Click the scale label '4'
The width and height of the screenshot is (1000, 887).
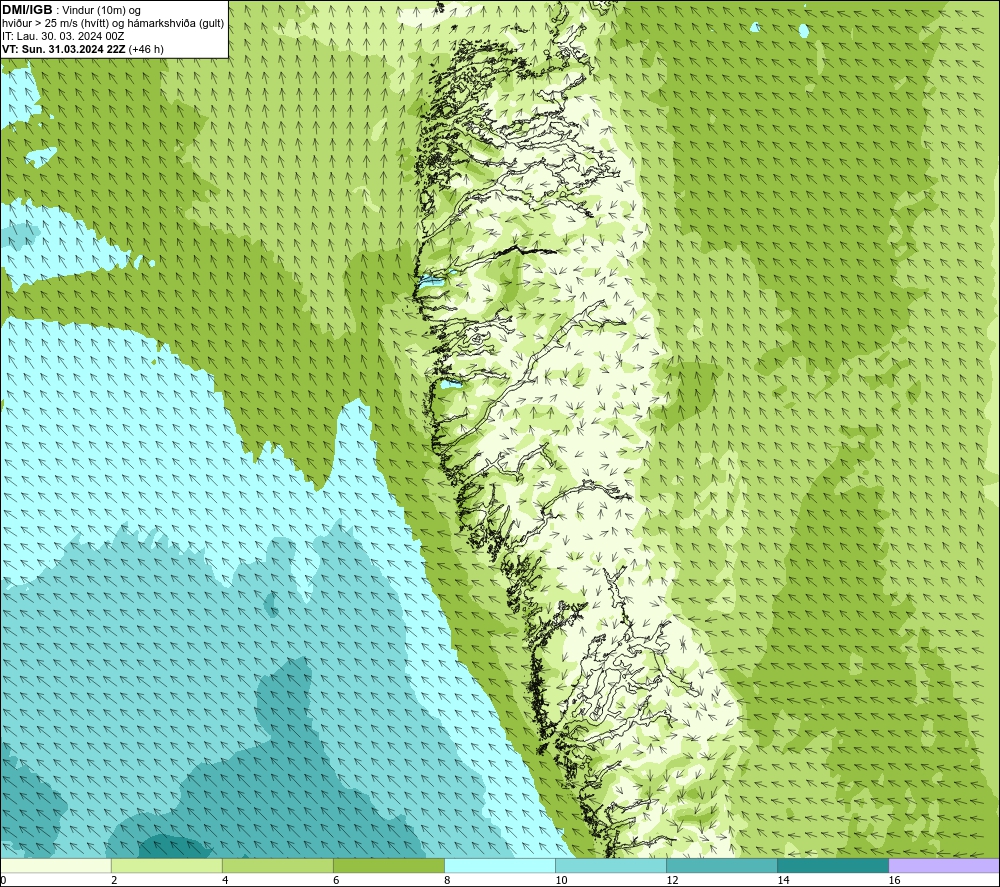224,880
